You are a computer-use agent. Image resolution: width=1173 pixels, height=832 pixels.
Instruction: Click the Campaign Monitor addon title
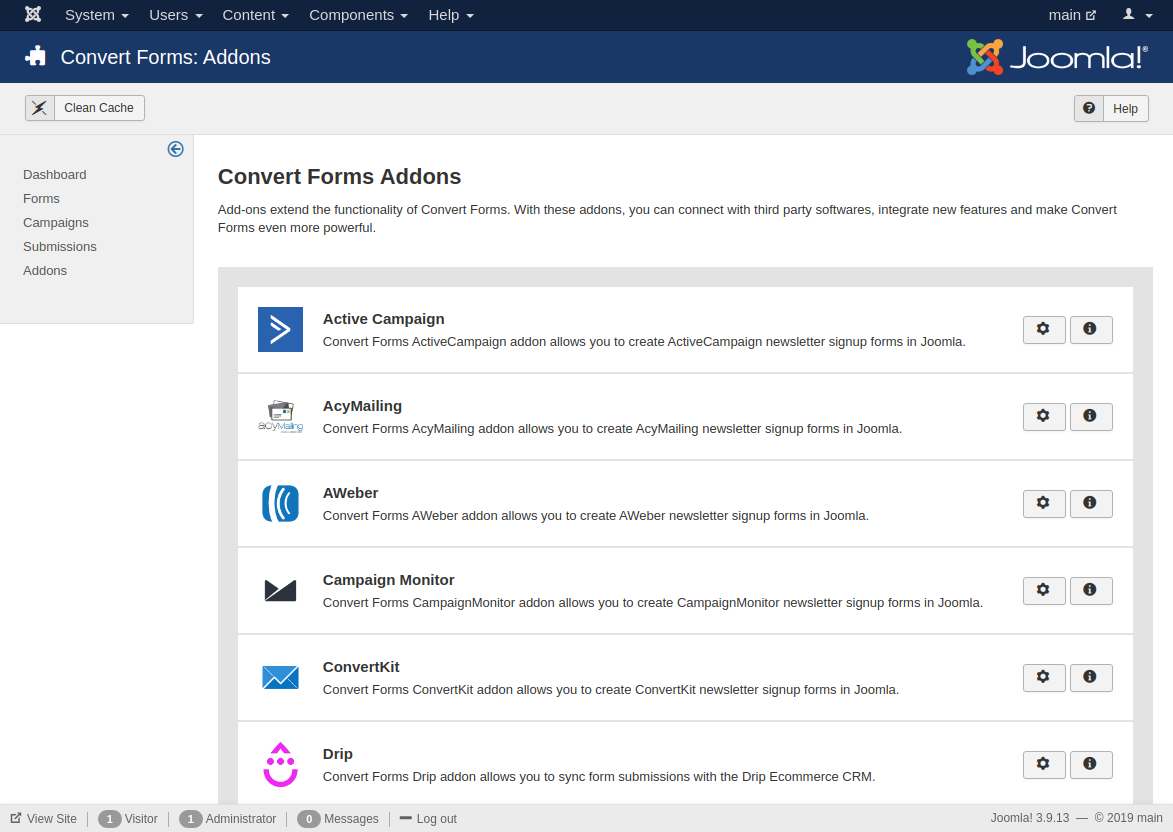coord(388,580)
